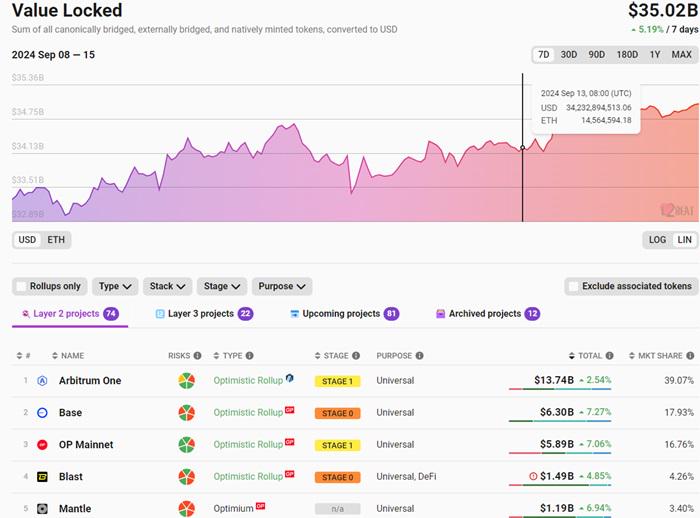Open the Purpose filter dropdown

tap(281, 286)
